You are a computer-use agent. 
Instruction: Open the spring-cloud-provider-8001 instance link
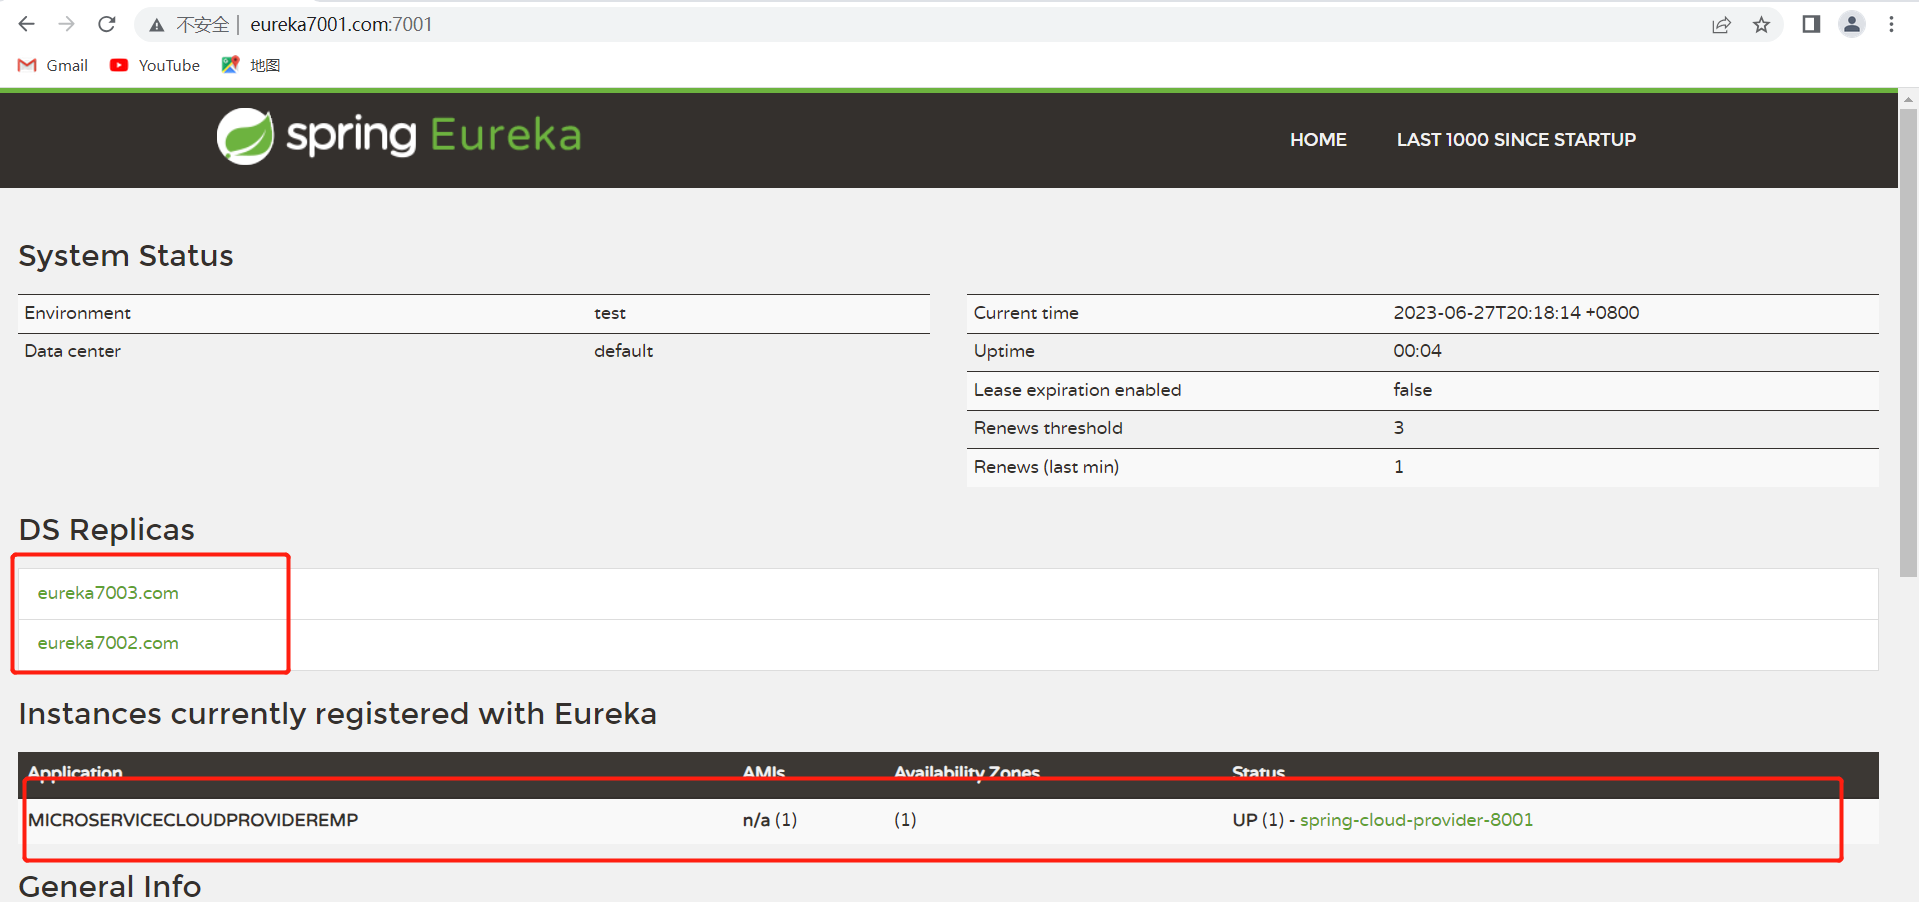pos(1416,820)
